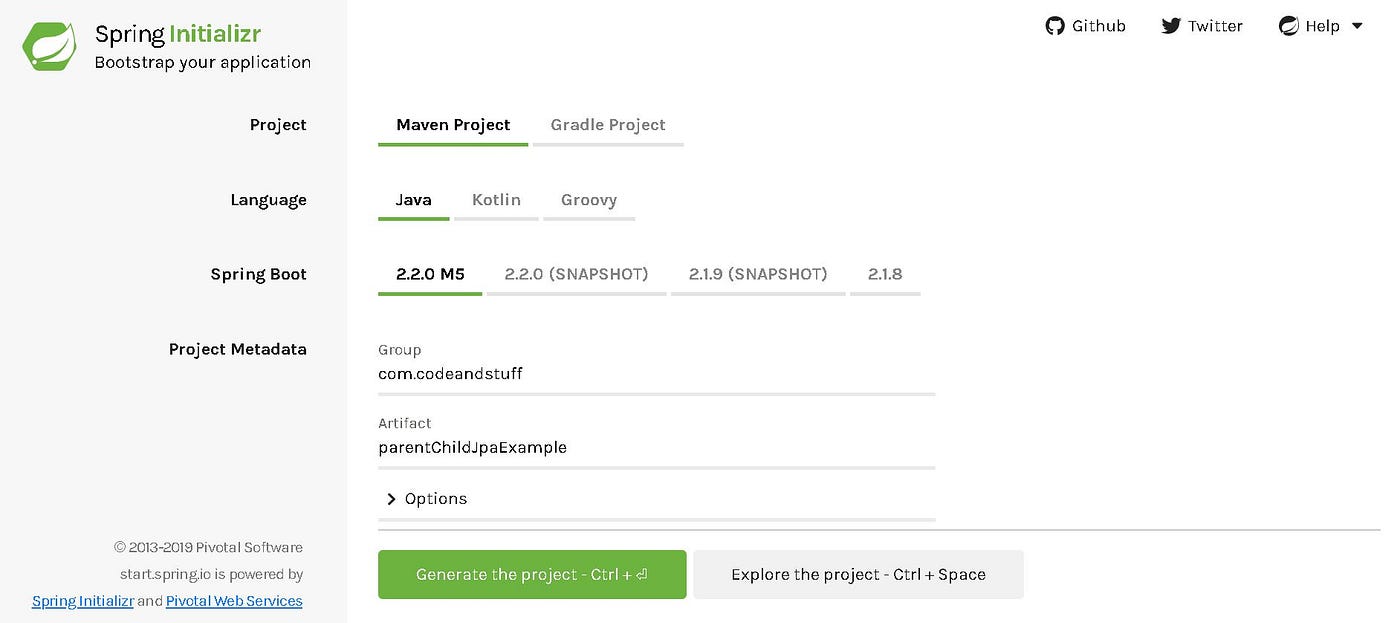This screenshot has height=623, width=1400.
Task: Open the Help dropdown menu
Action: coord(1320,26)
